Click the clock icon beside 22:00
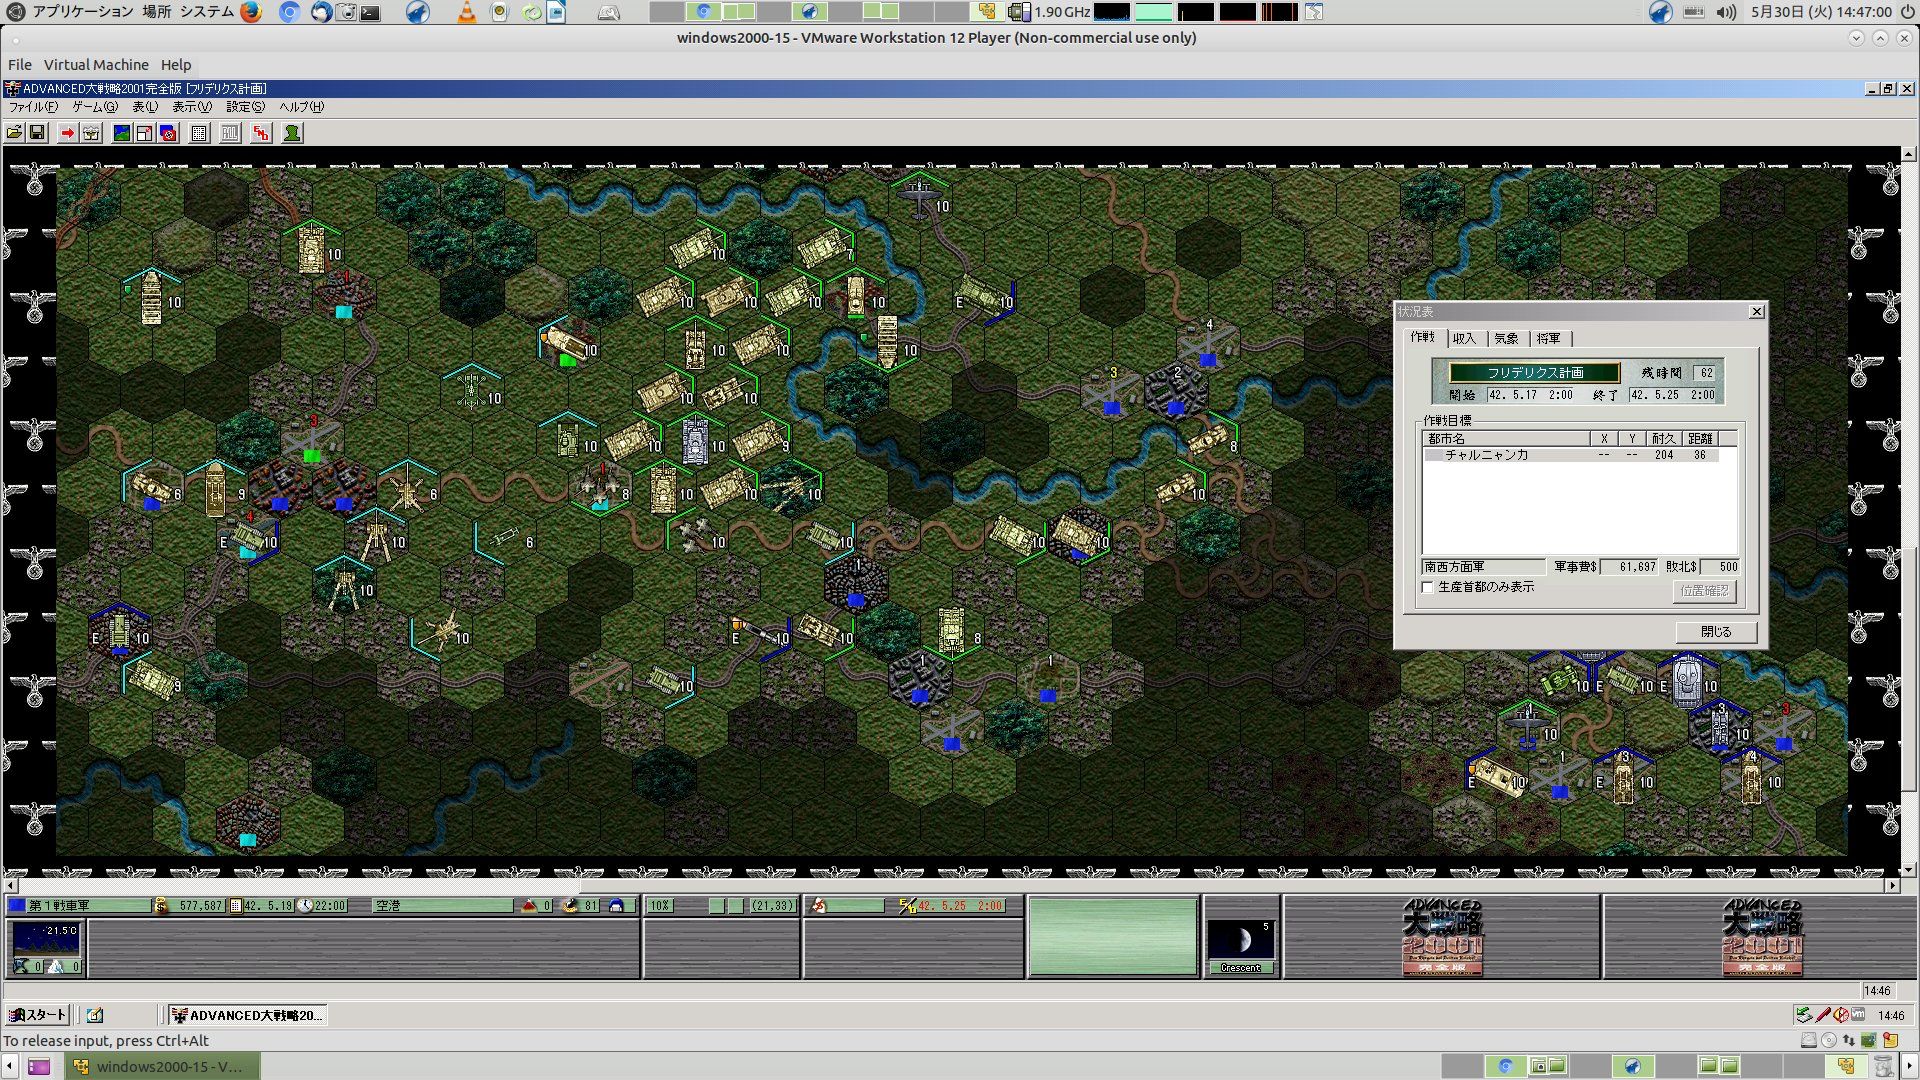This screenshot has height=1080, width=1920. (x=305, y=906)
